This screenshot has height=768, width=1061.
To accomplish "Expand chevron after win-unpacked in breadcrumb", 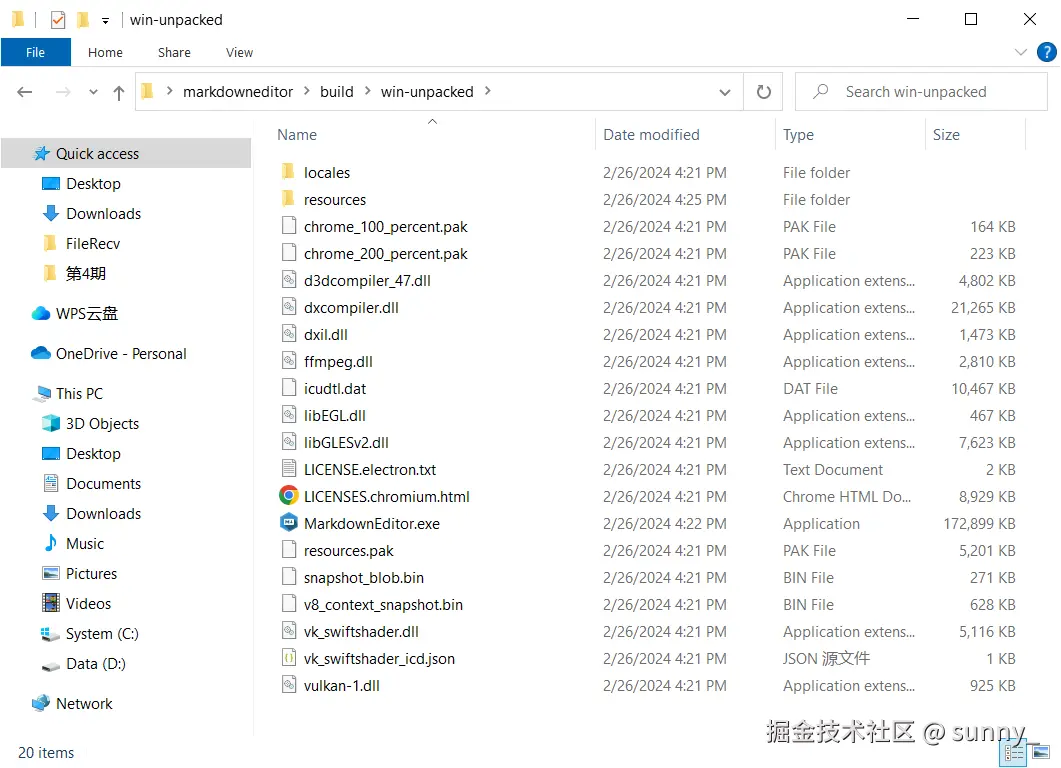I will (x=487, y=91).
